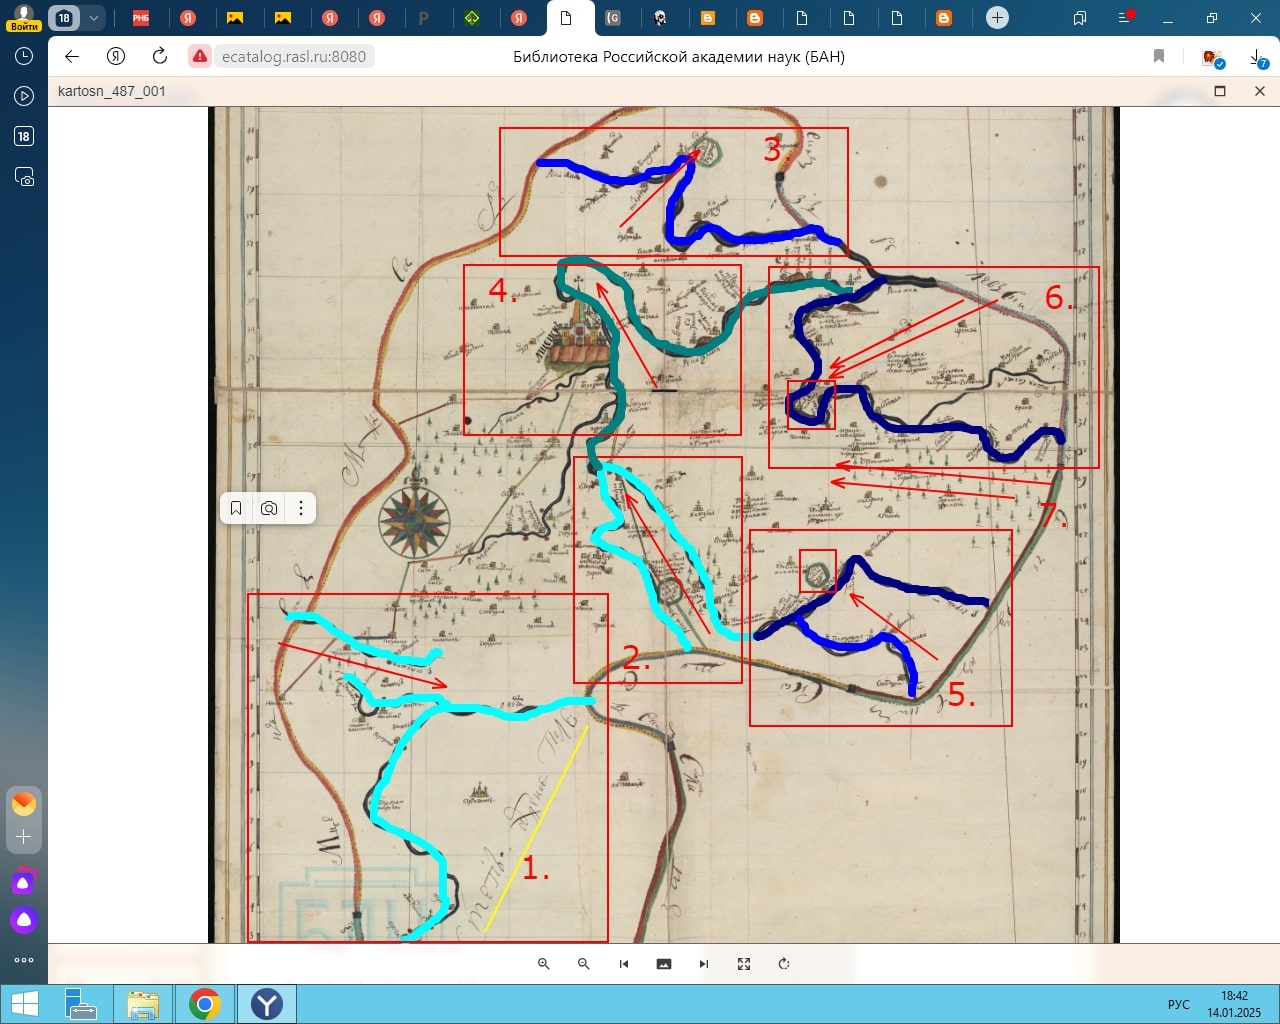Screen dimensions: 1280x1024
Task: Click page title Библиотека Российской академии наук
Action: [679, 57]
